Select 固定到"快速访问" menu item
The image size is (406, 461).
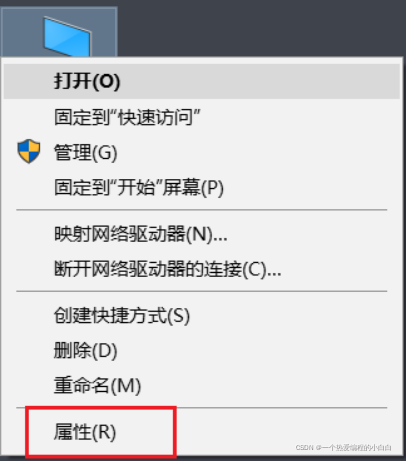[x=202, y=117]
